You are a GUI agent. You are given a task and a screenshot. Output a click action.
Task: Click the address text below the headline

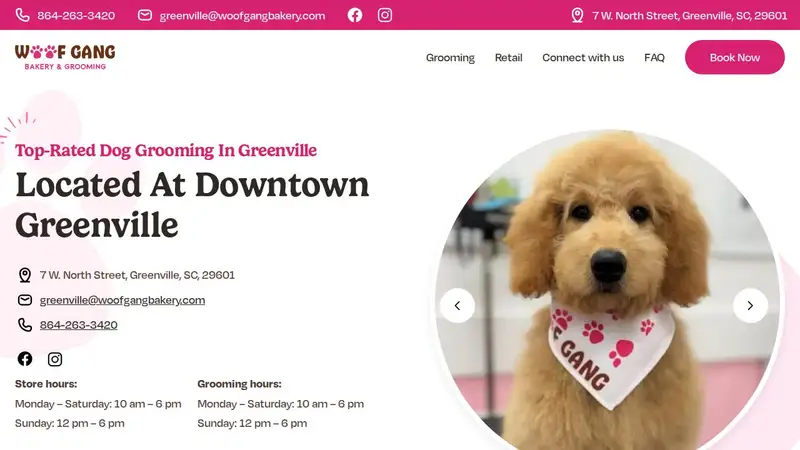pyautogui.click(x=137, y=275)
